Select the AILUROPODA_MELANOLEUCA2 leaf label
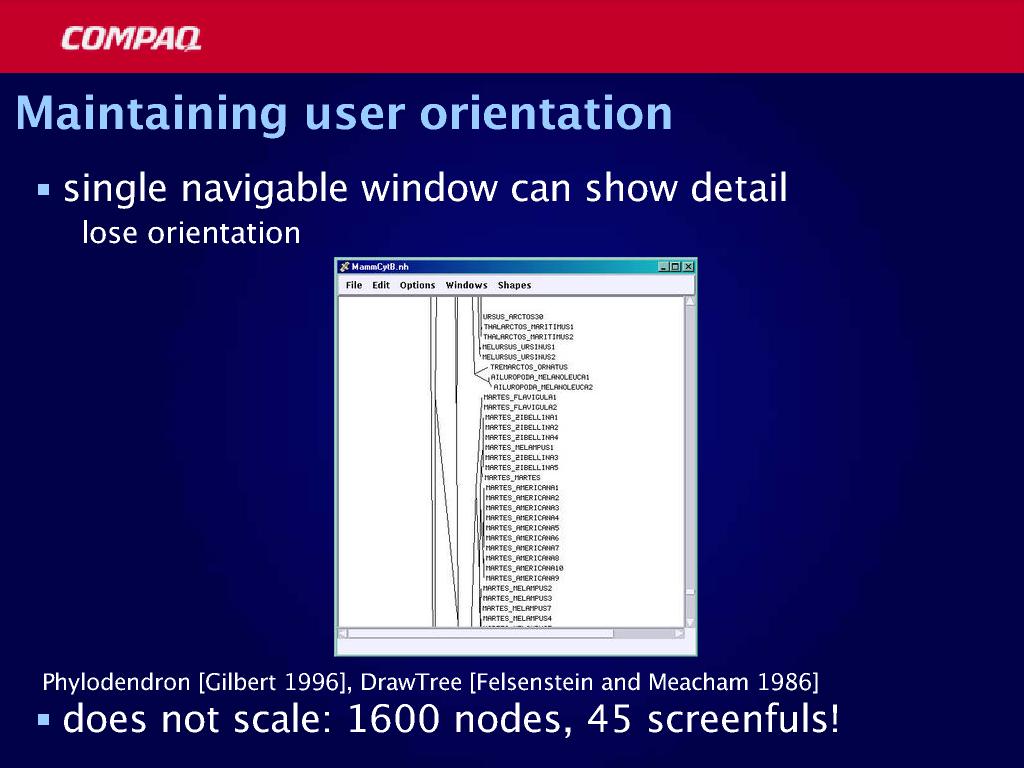The image size is (1024, 768). (x=543, y=387)
